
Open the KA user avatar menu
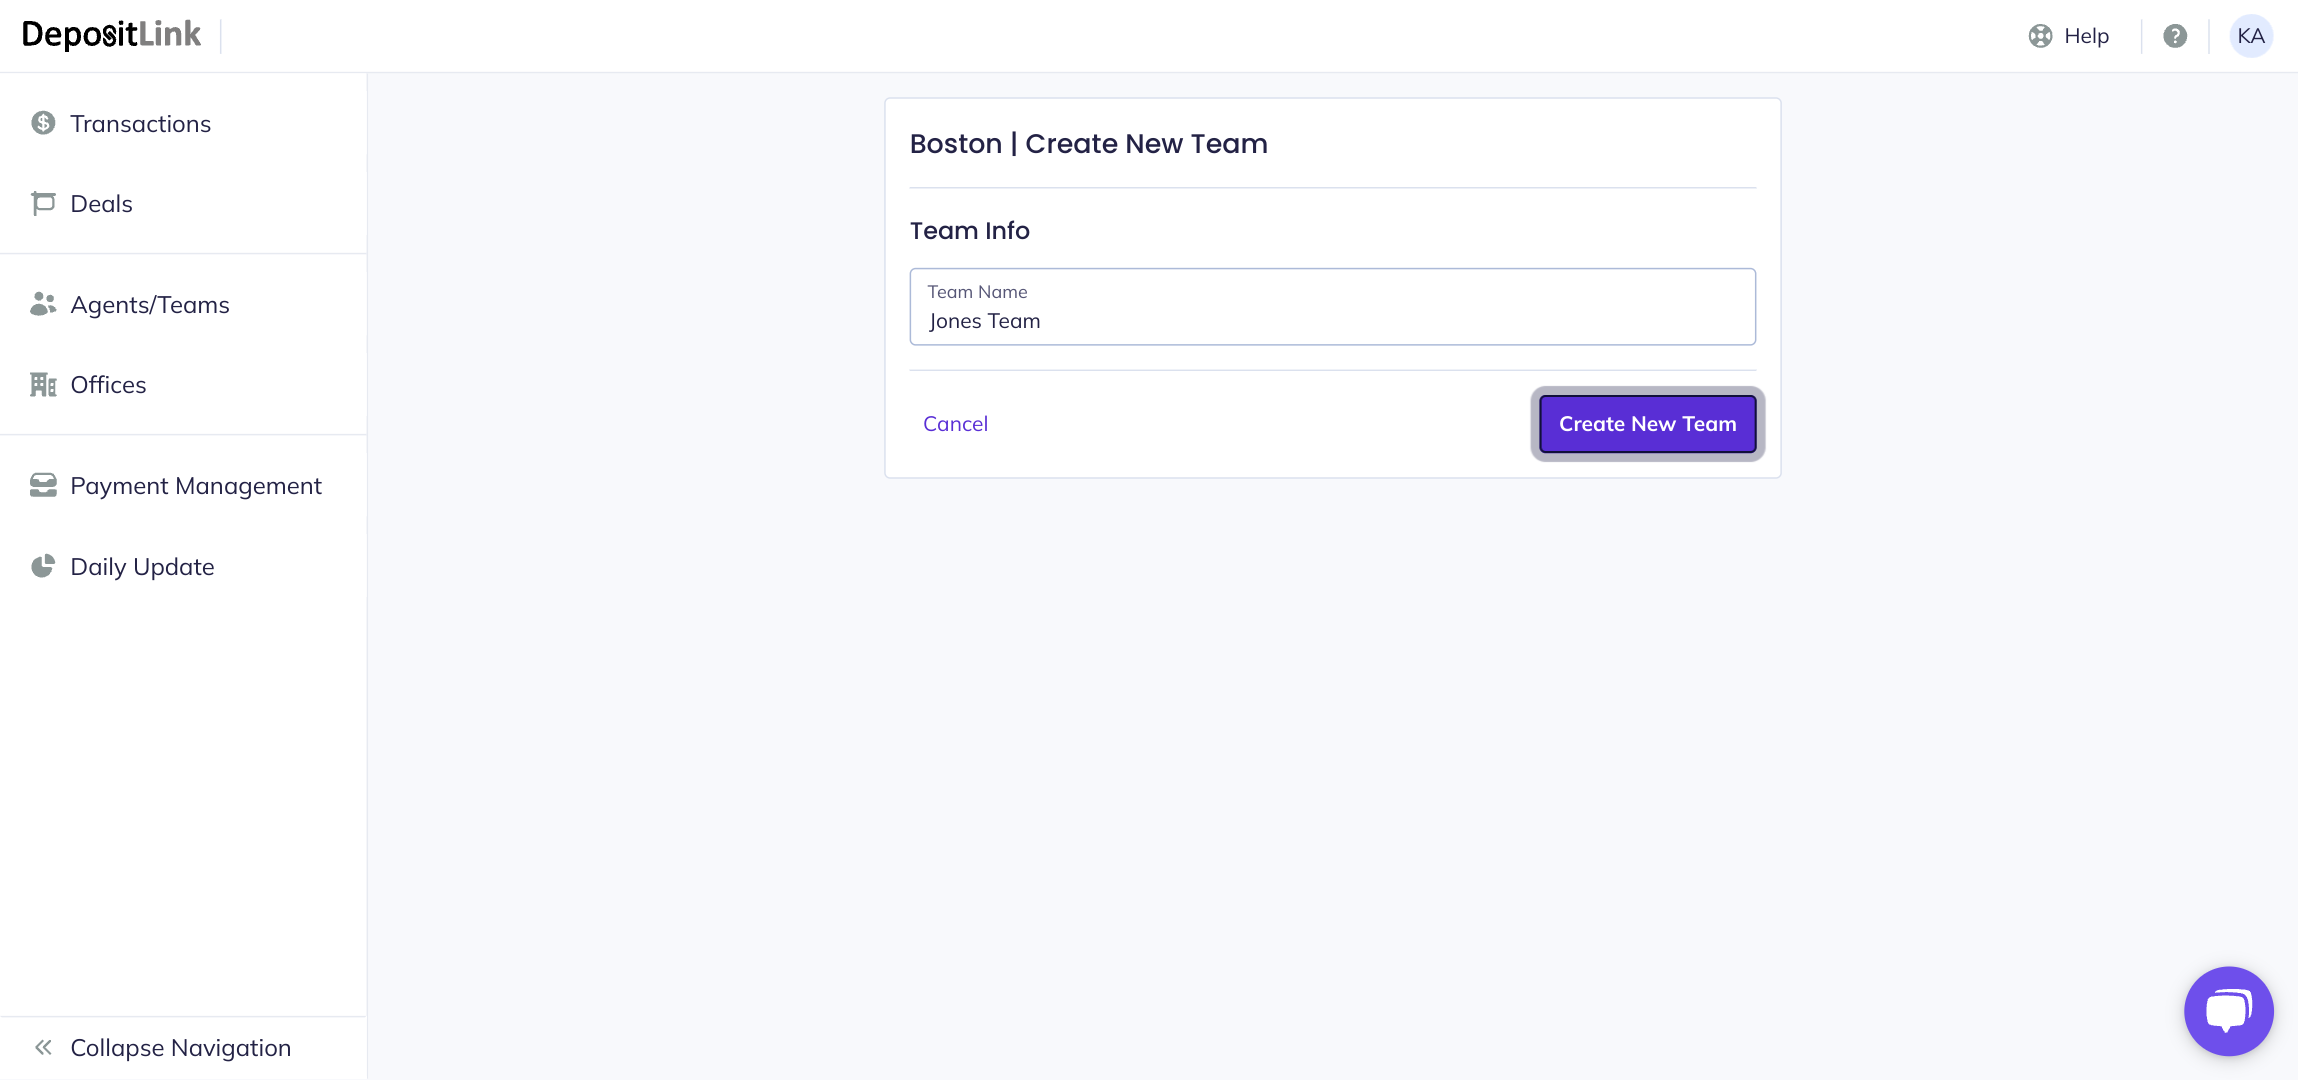(x=2251, y=36)
